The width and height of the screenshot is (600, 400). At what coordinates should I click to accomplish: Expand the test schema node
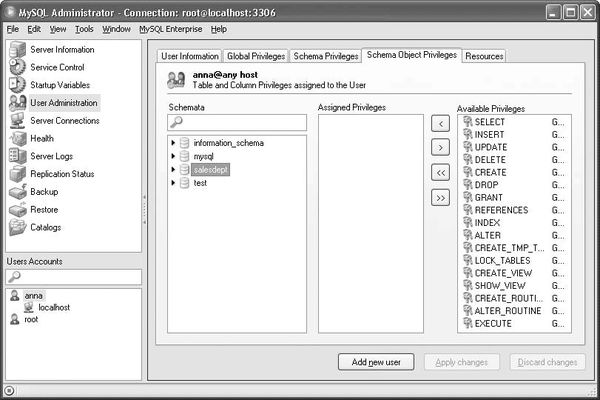(x=173, y=183)
